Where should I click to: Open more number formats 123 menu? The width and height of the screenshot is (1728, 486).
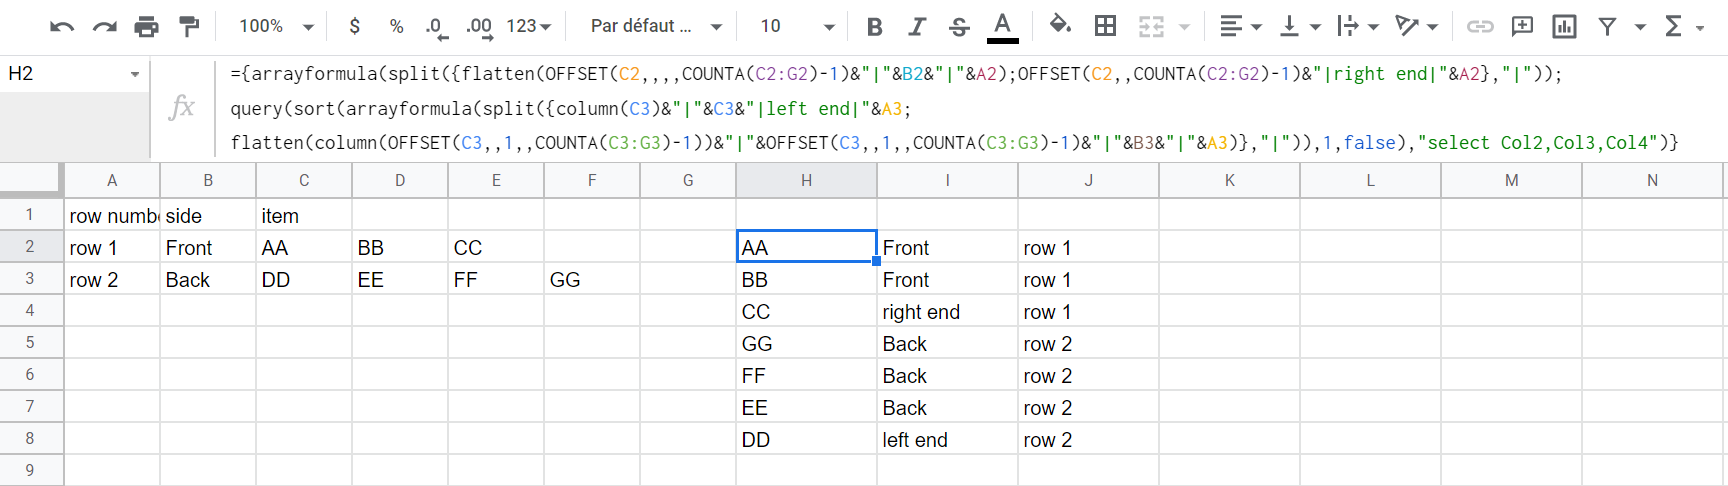click(529, 27)
